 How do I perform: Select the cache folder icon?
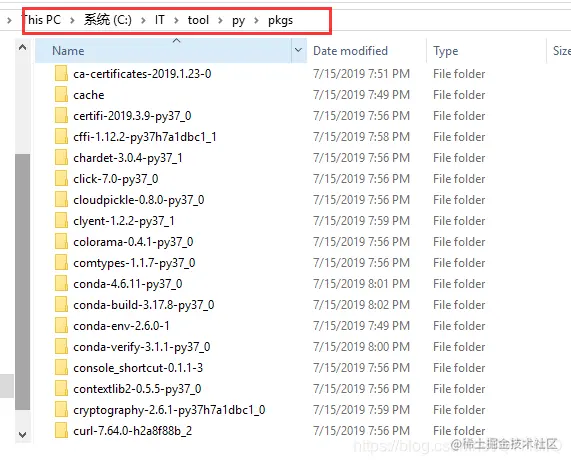(x=61, y=95)
